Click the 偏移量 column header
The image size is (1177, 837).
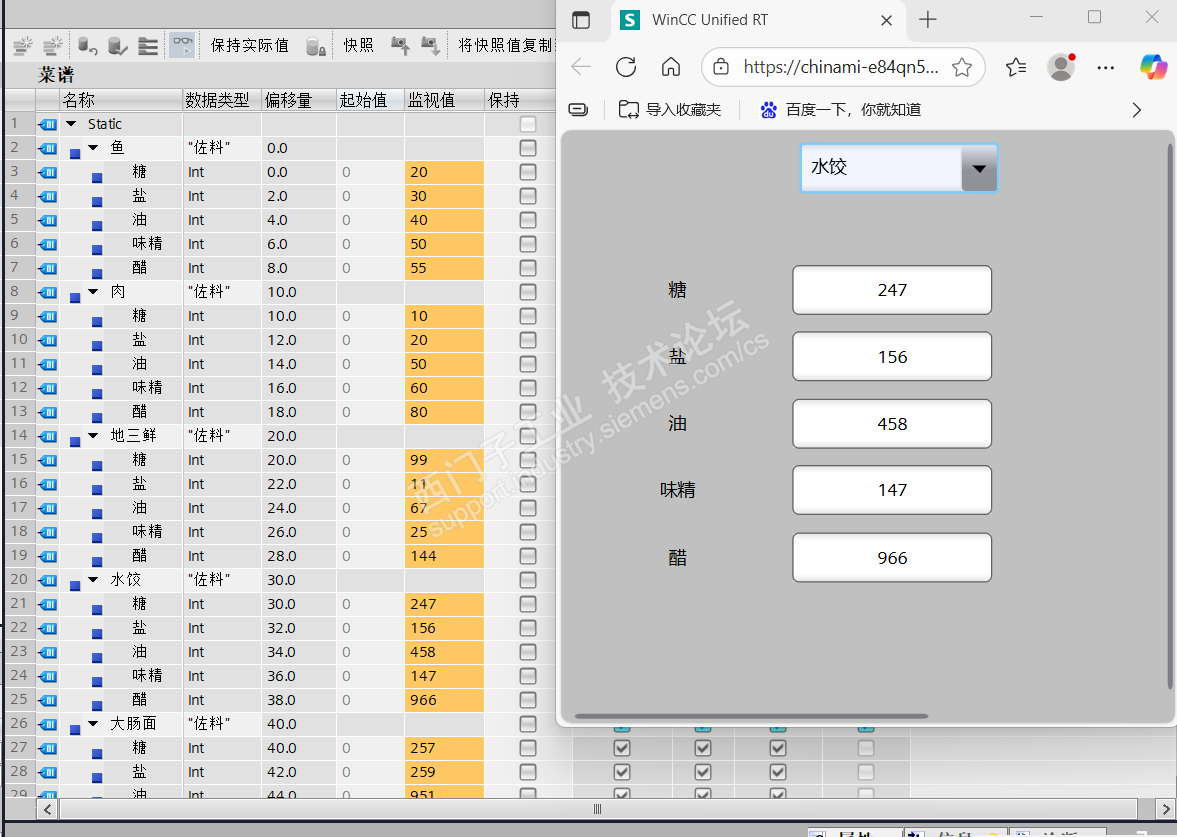click(299, 100)
